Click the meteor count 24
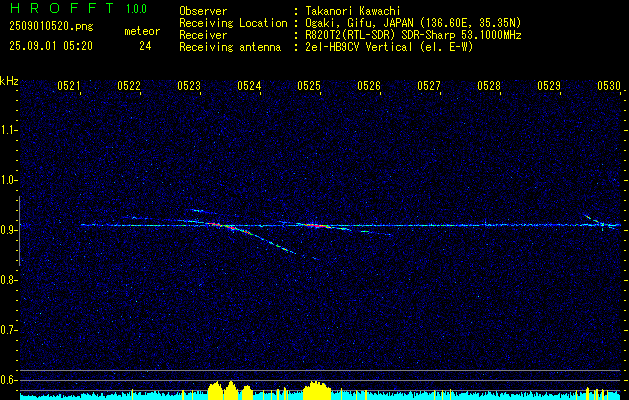 [x=145, y=46]
